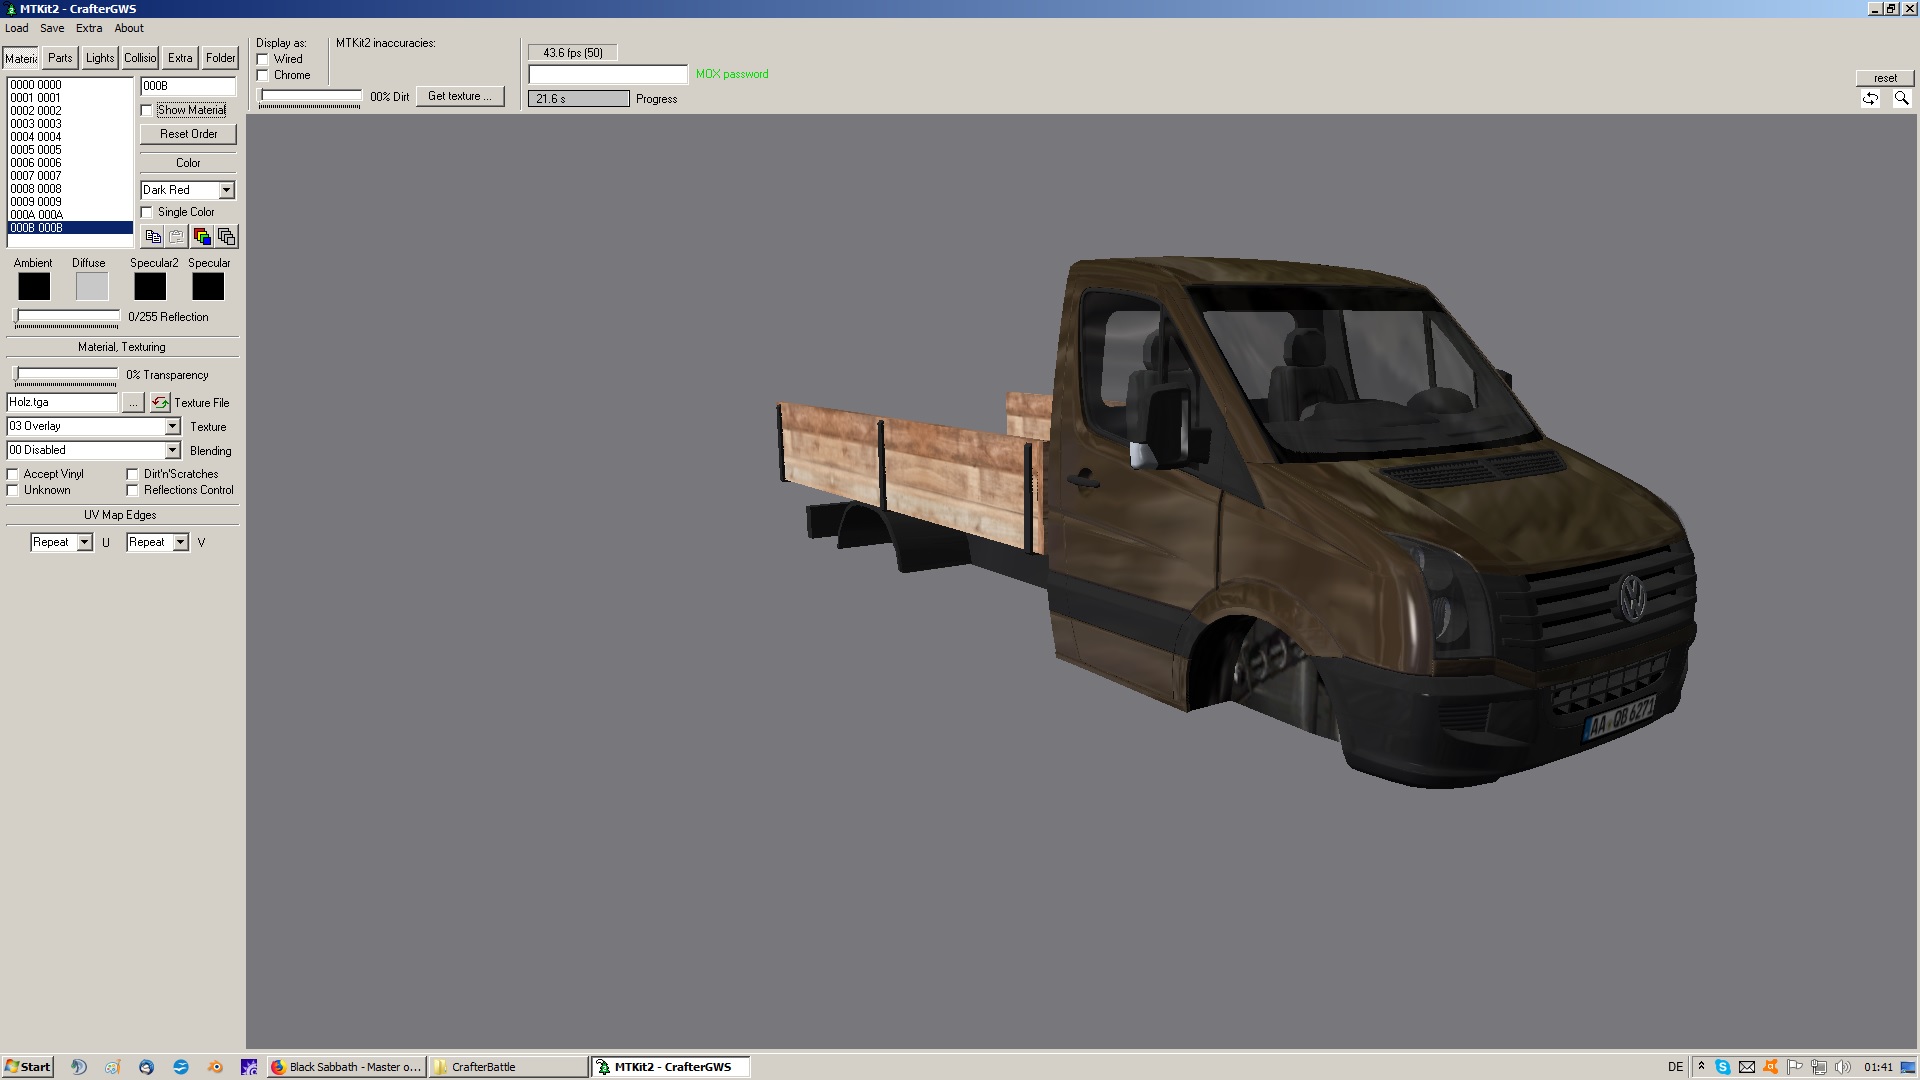The height and width of the screenshot is (1080, 1920).
Task: Switch to CrafterBattle folder taskbar window
Action: [509, 1067]
